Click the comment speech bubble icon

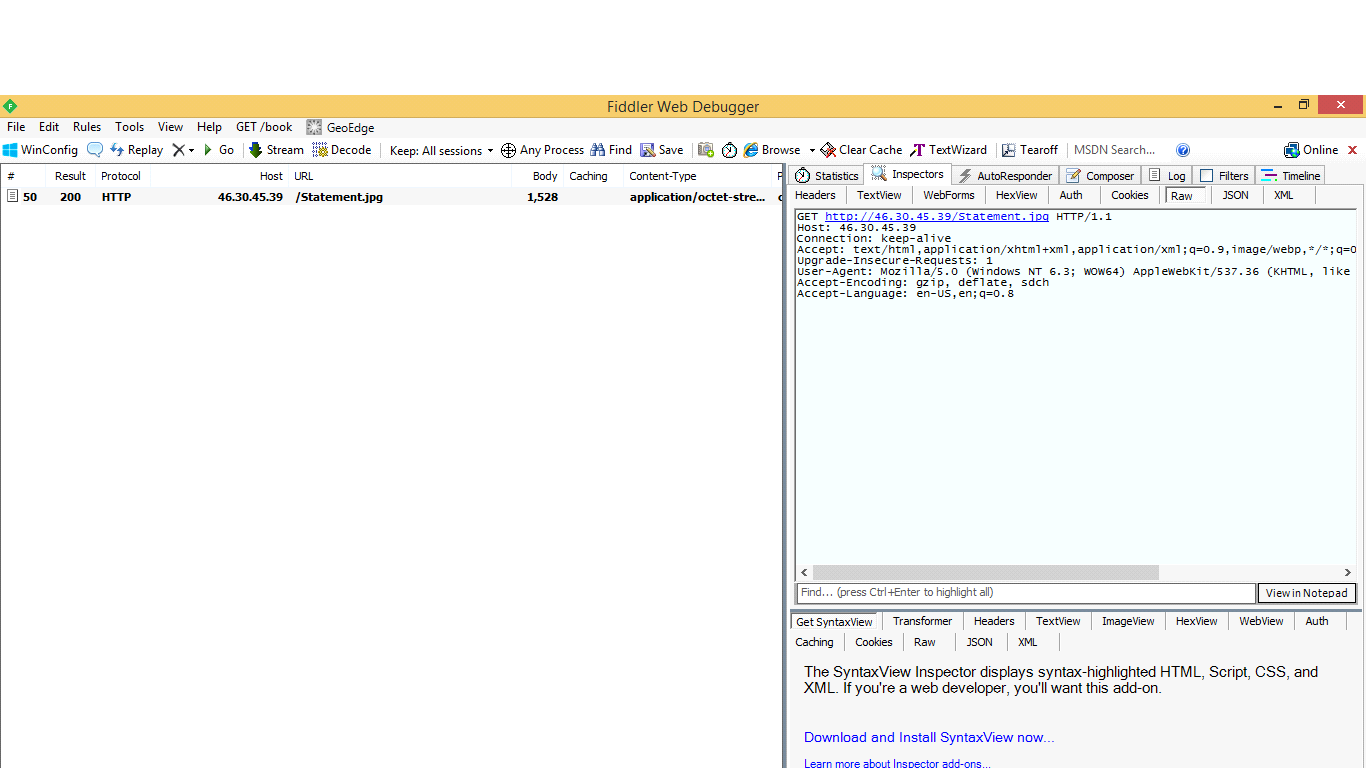(x=95, y=150)
